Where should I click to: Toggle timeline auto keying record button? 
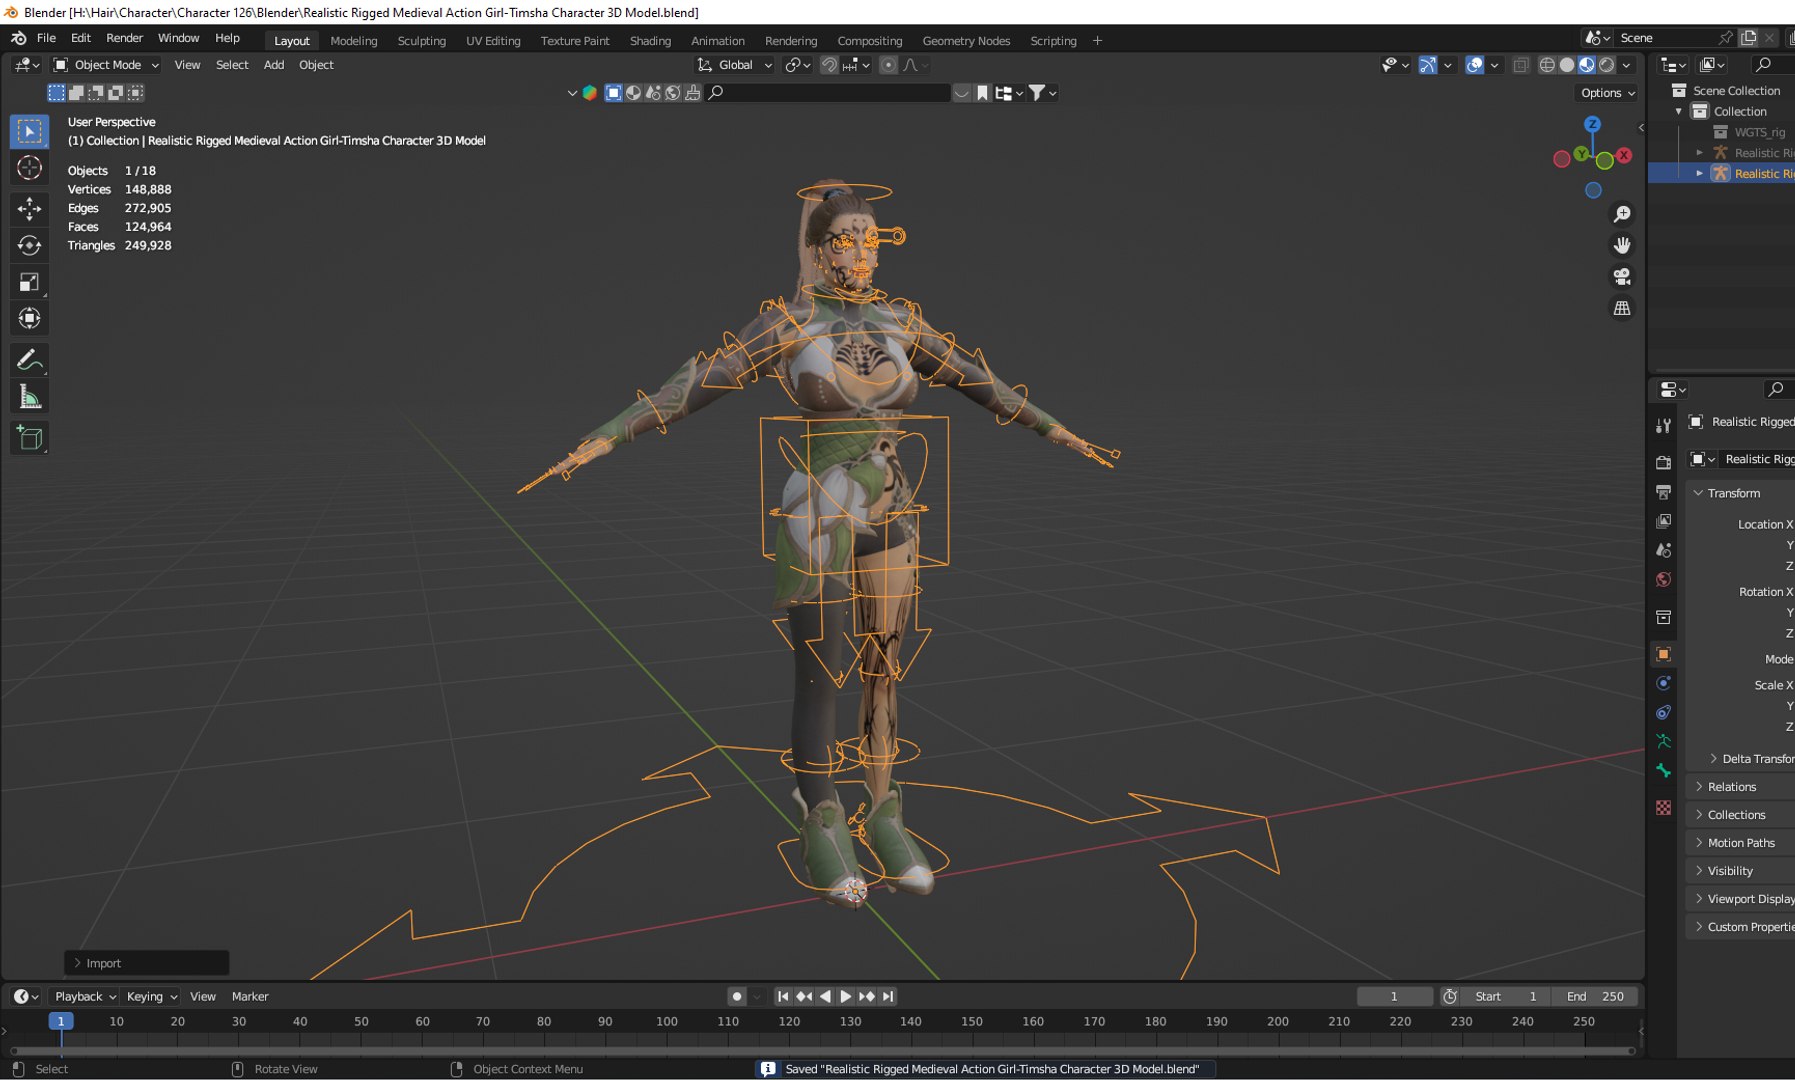tap(737, 996)
